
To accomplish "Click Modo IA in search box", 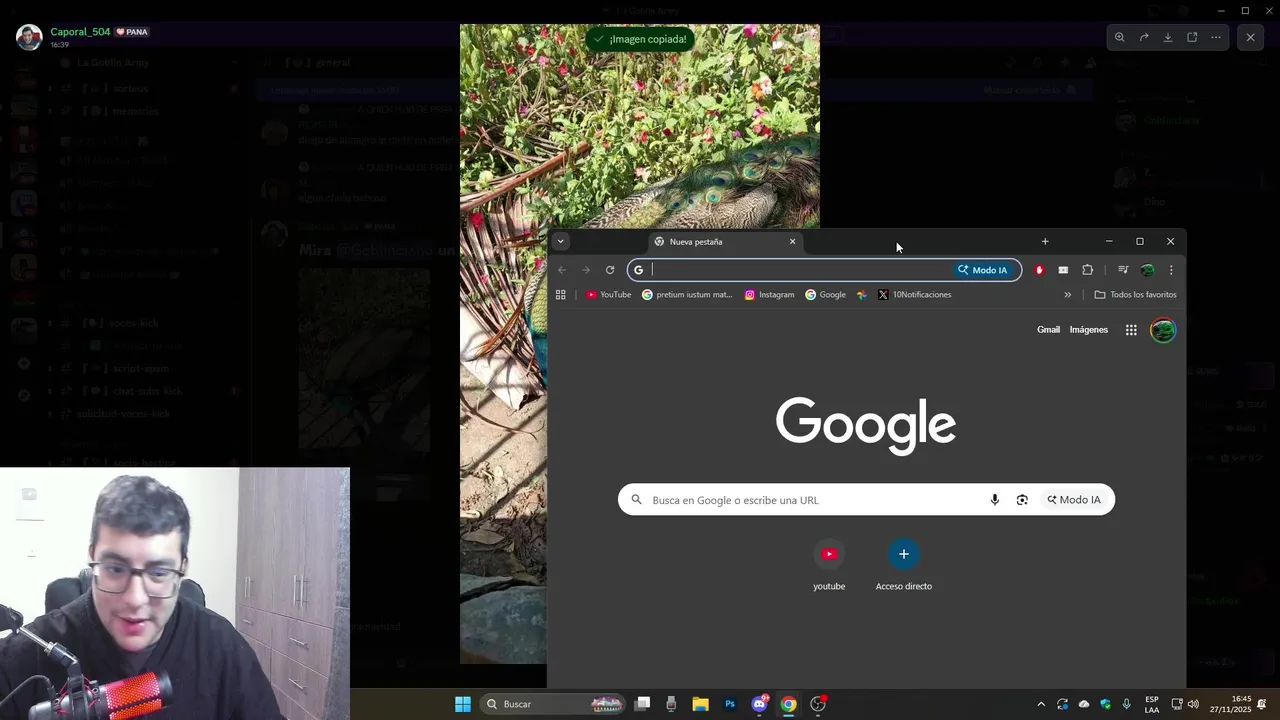I will (1074, 500).
